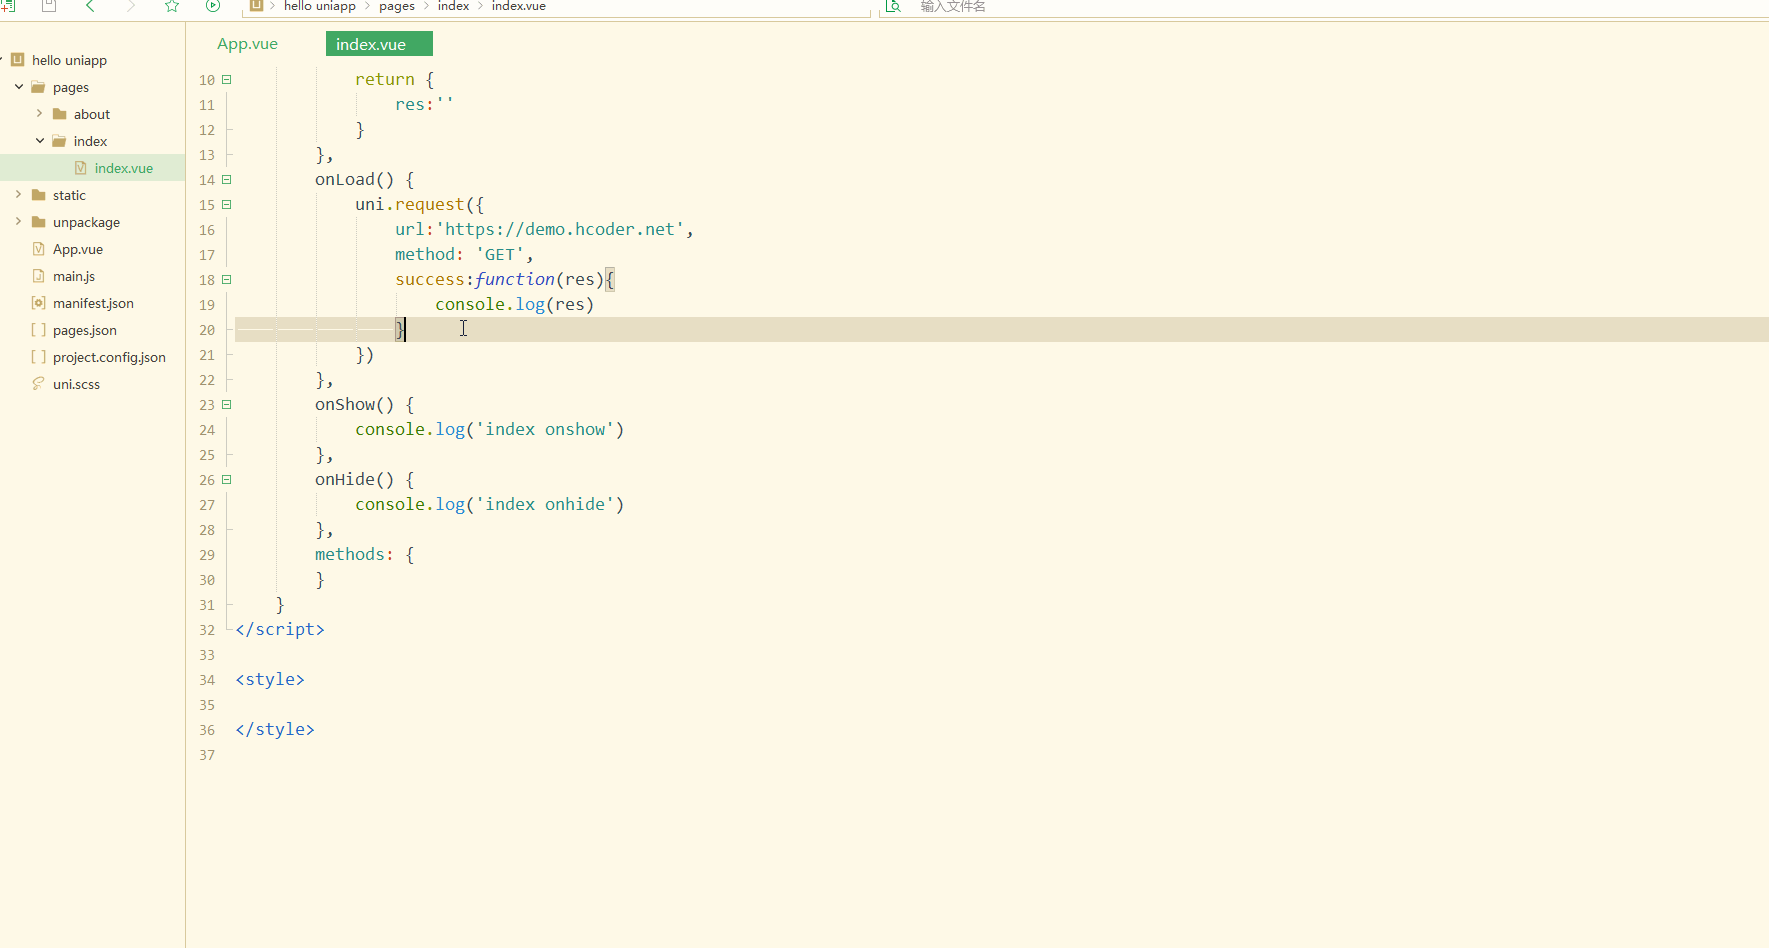This screenshot has width=1769, height=948.
Task: Expand the unpackage folder chevron
Action: tap(18, 222)
